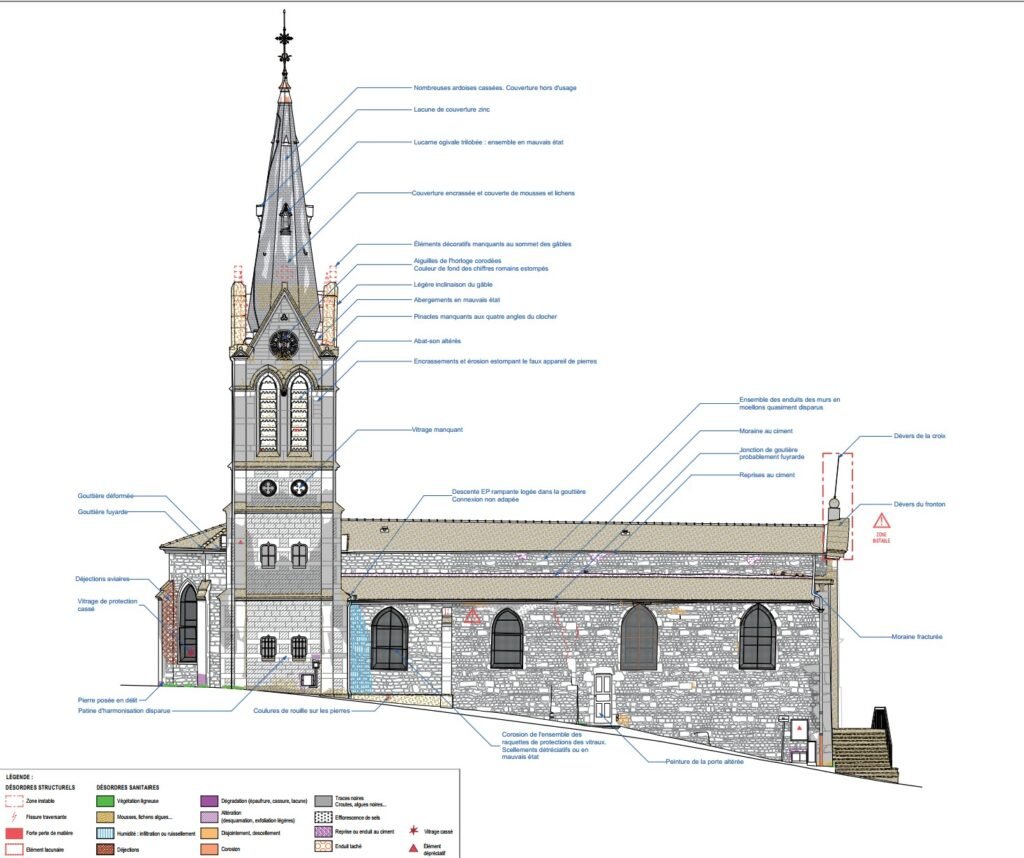
Task: Click the Enduit taché swatch in legend
Action: tap(323, 846)
